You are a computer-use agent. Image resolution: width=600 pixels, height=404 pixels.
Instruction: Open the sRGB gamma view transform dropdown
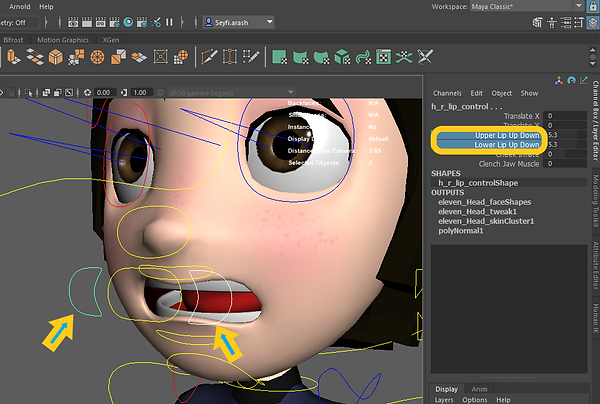231,93
